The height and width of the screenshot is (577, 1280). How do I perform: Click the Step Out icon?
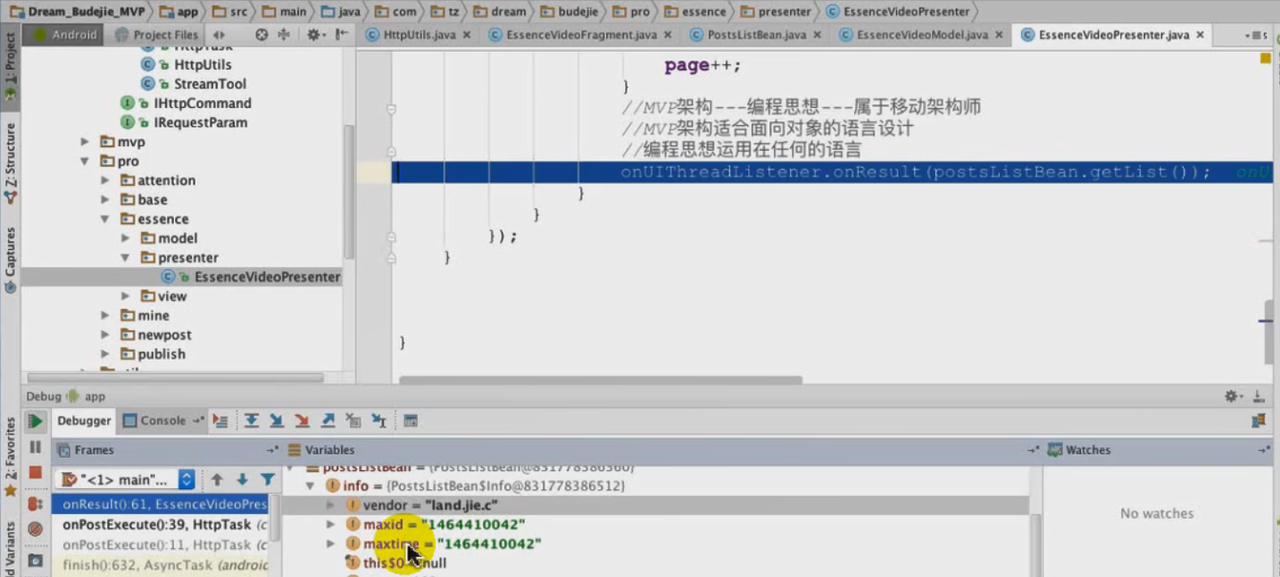click(328, 420)
